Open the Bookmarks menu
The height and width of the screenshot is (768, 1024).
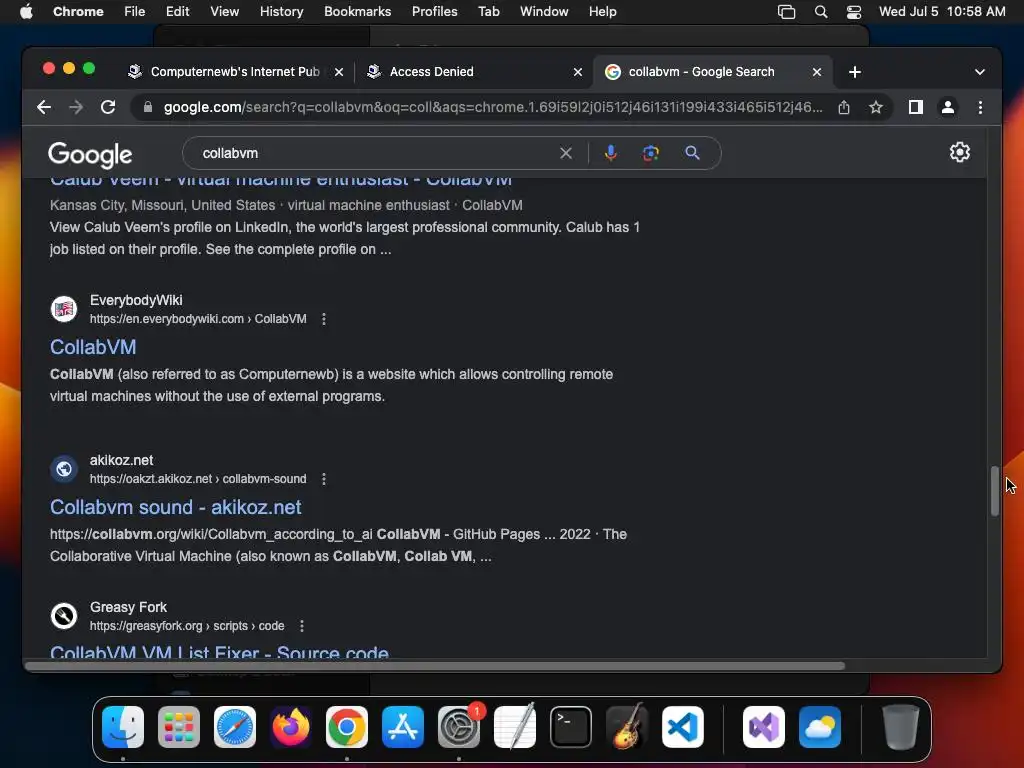coord(357,12)
